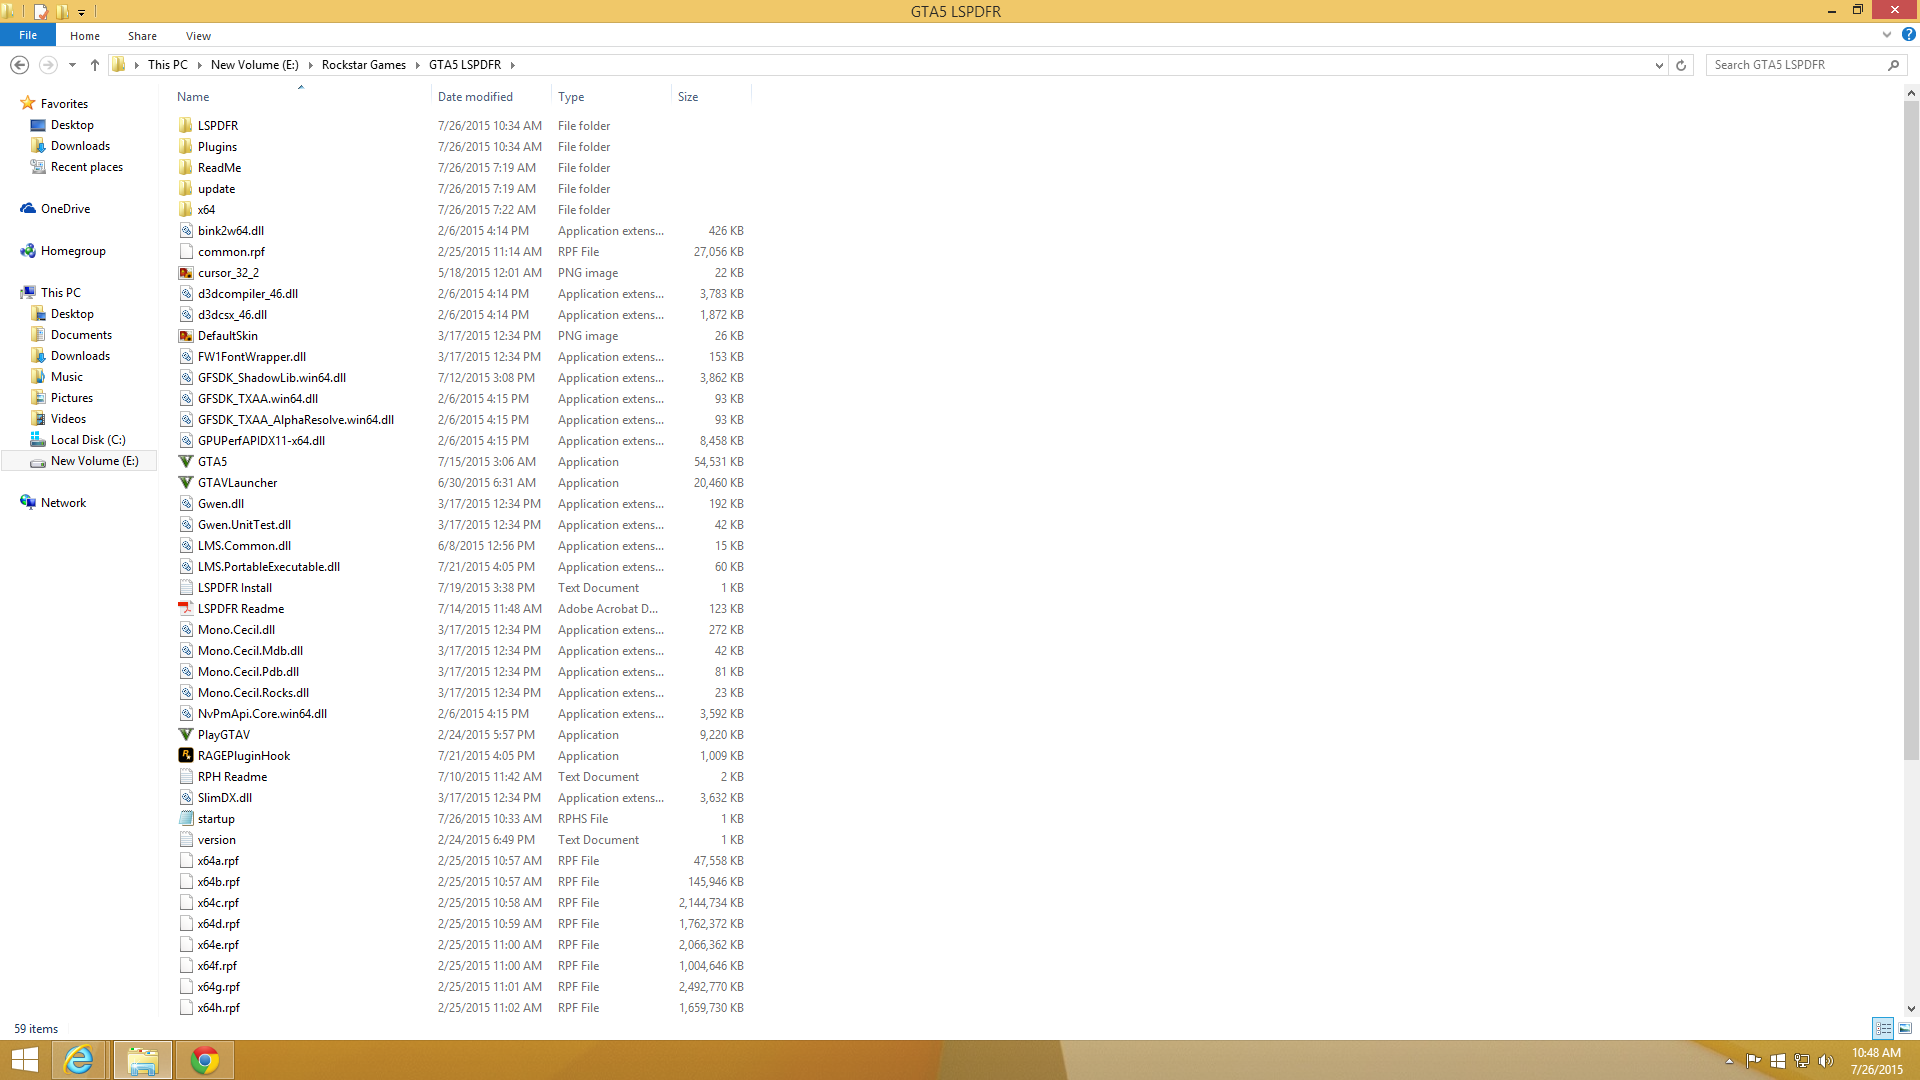
Task: Click the RAGEPluginHook application icon
Action: click(186, 756)
